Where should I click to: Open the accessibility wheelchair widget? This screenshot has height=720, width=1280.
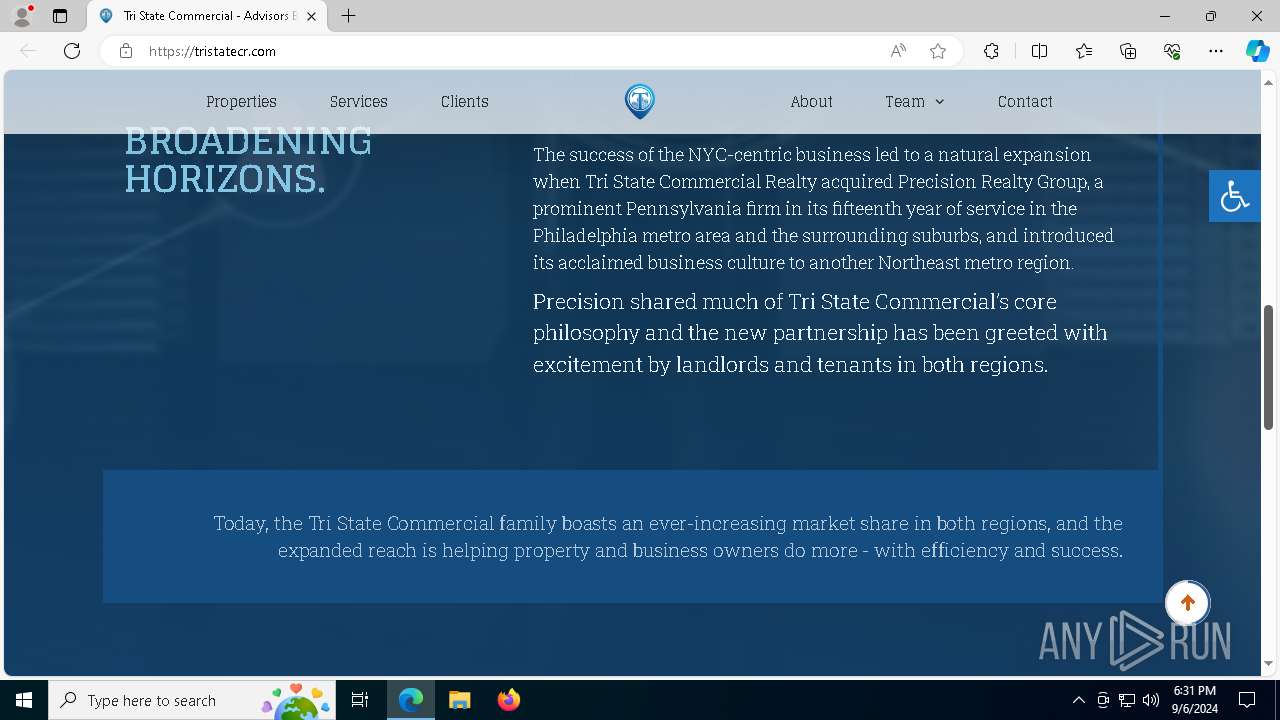(1234, 196)
